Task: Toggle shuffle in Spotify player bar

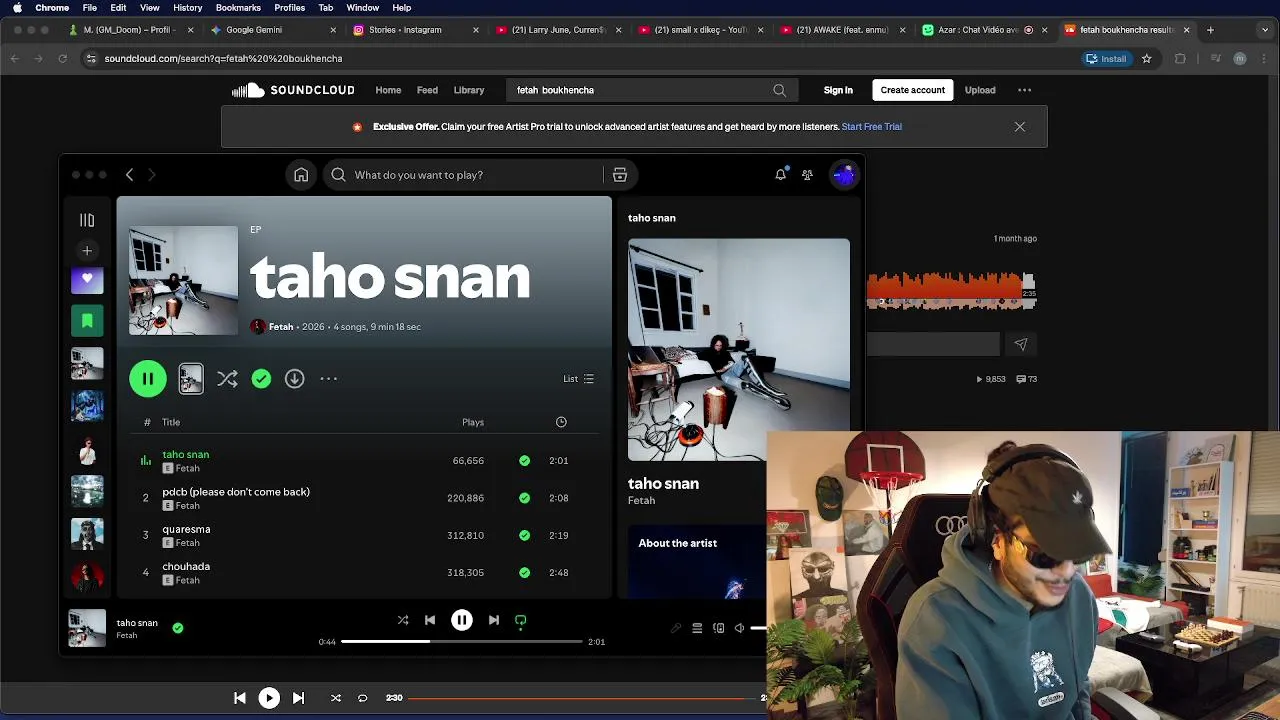Action: click(x=403, y=620)
